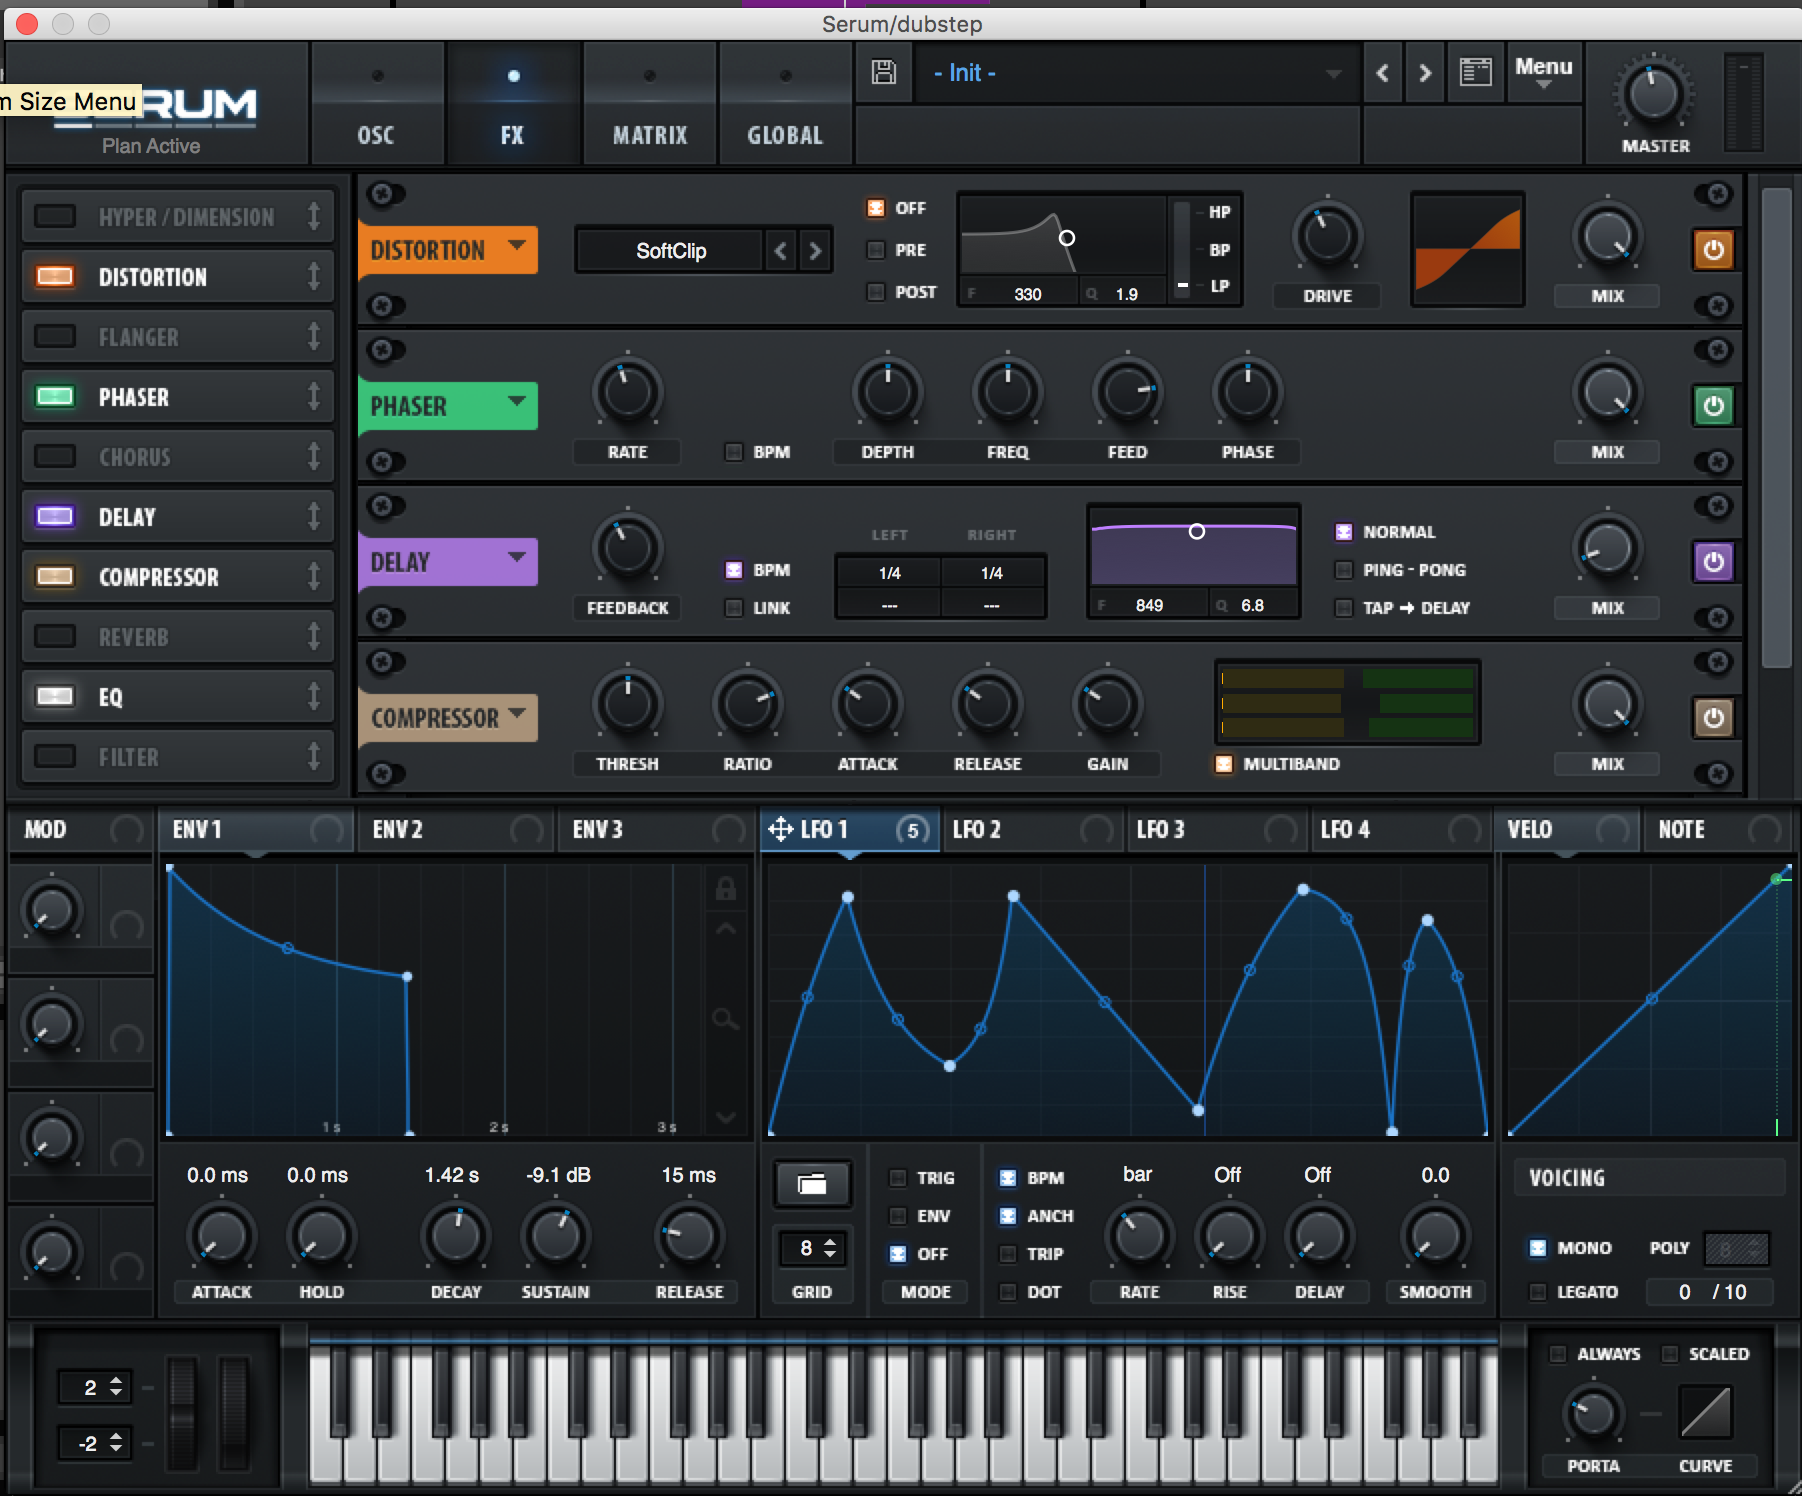1802x1496 pixels.
Task: Click Chorus rack enable toggle in list
Action: (x=55, y=457)
